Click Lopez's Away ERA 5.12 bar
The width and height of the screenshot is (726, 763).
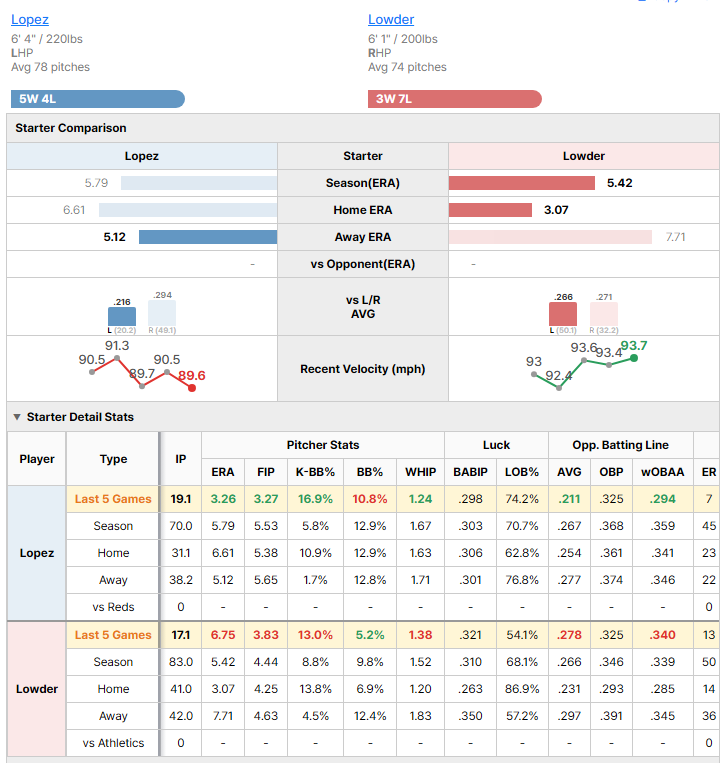(x=208, y=237)
